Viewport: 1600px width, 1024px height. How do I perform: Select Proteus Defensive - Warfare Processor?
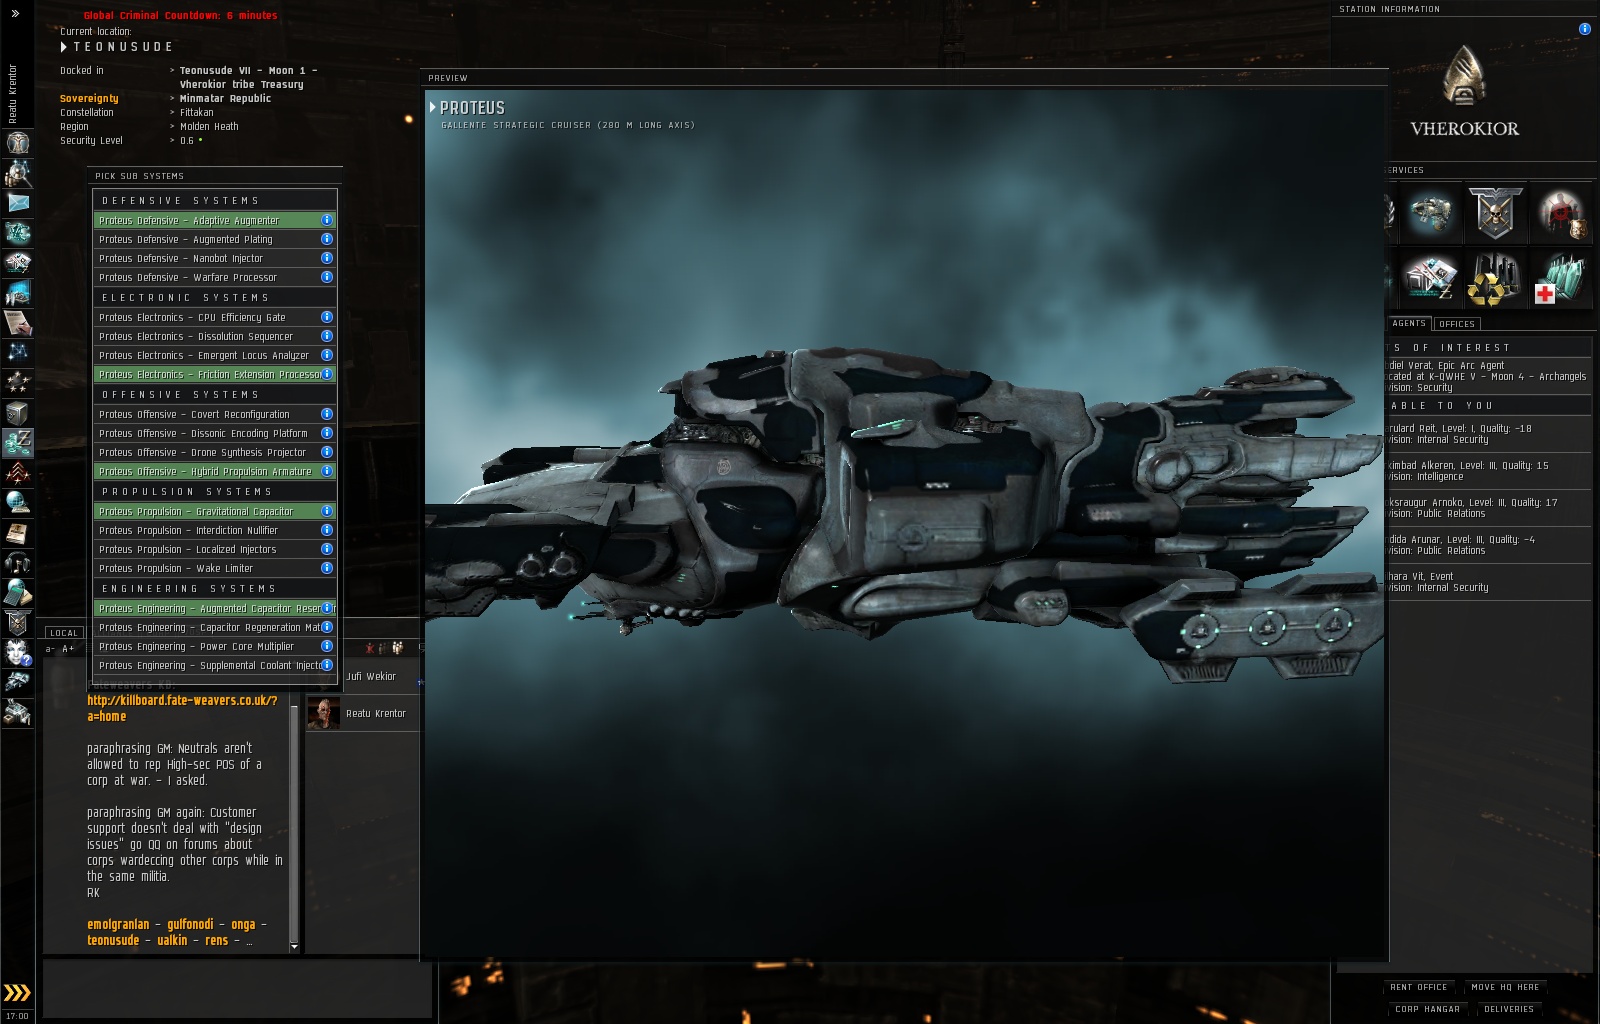pyautogui.click(x=215, y=277)
